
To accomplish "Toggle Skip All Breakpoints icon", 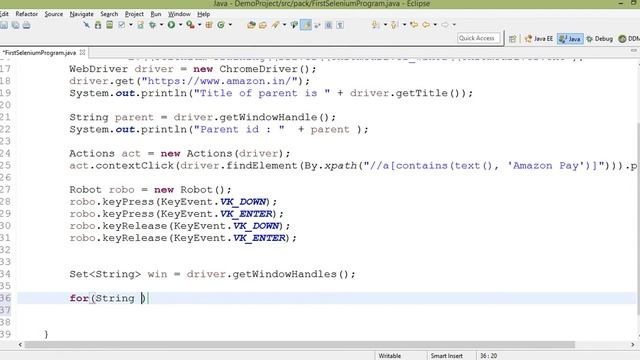I will 87,25.
